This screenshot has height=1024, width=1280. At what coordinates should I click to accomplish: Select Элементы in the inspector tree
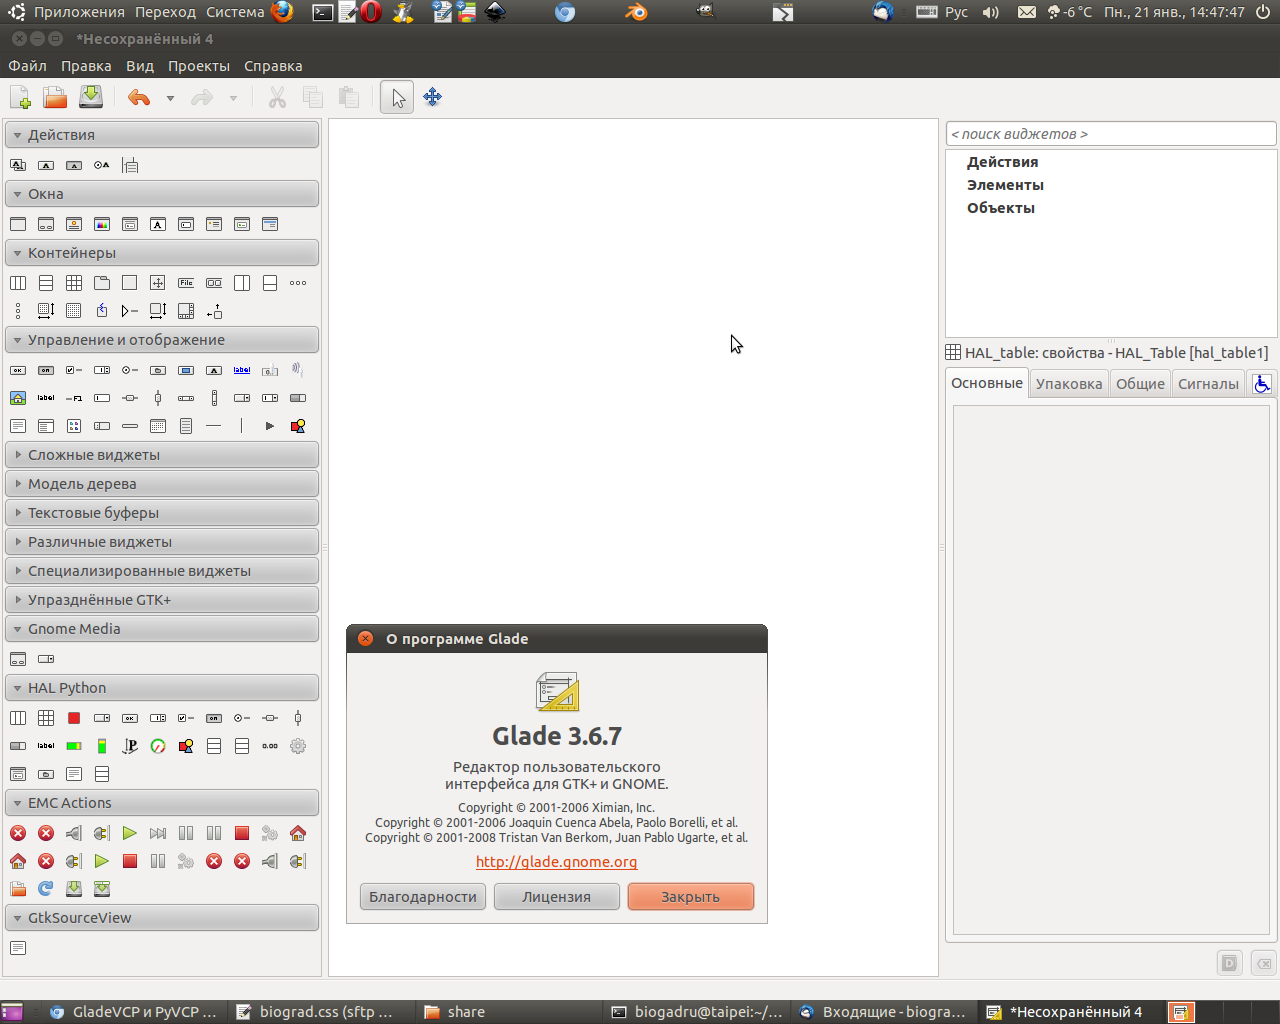[1005, 185]
